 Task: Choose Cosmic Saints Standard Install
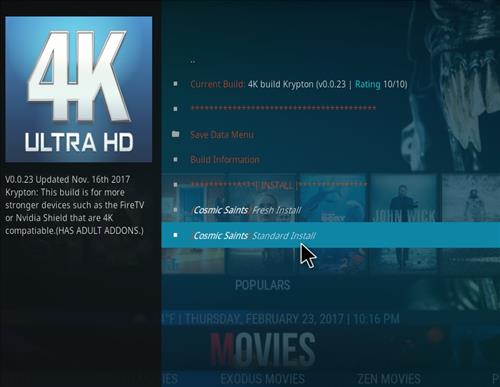[331, 235]
